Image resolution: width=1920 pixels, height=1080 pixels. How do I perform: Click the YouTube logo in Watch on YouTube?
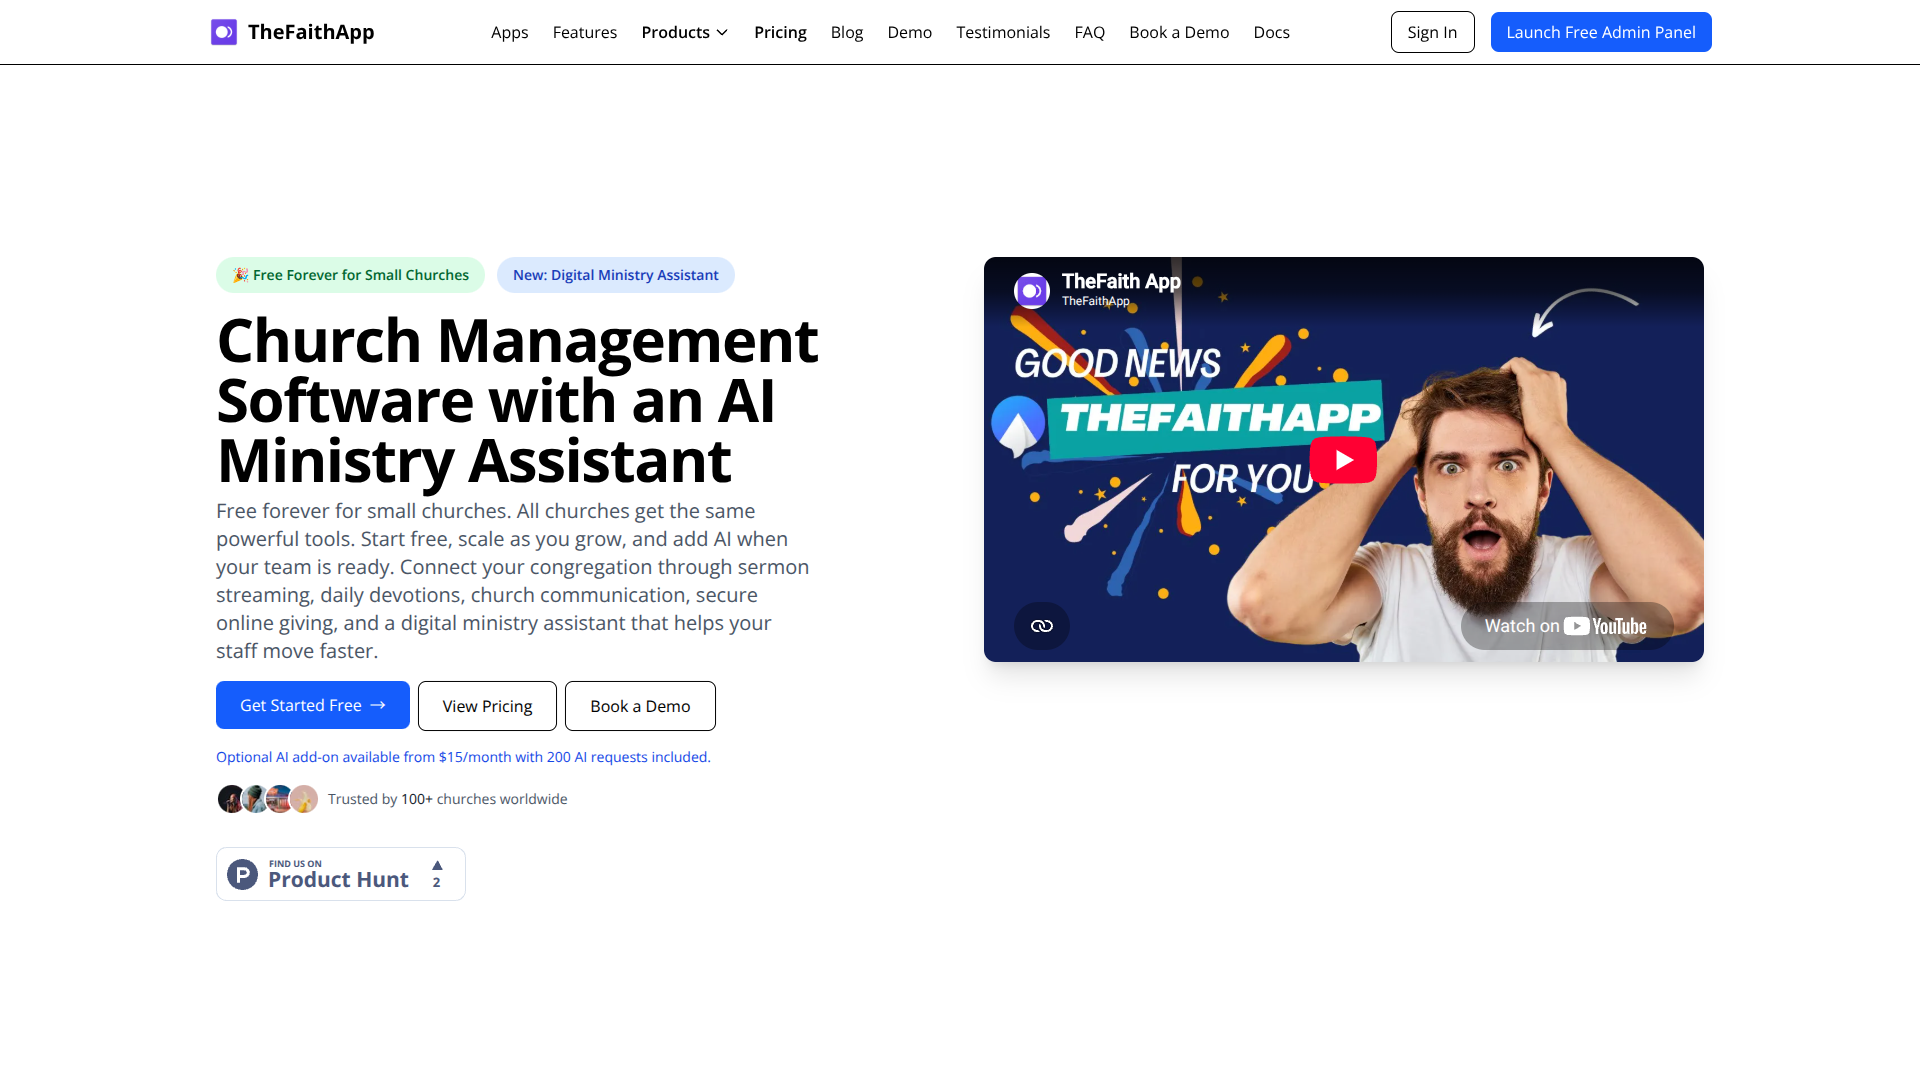(x=1605, y=626)
